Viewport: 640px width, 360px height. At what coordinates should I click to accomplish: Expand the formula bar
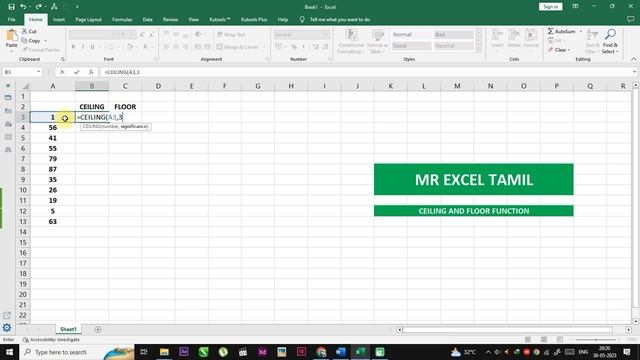(634, 72)
